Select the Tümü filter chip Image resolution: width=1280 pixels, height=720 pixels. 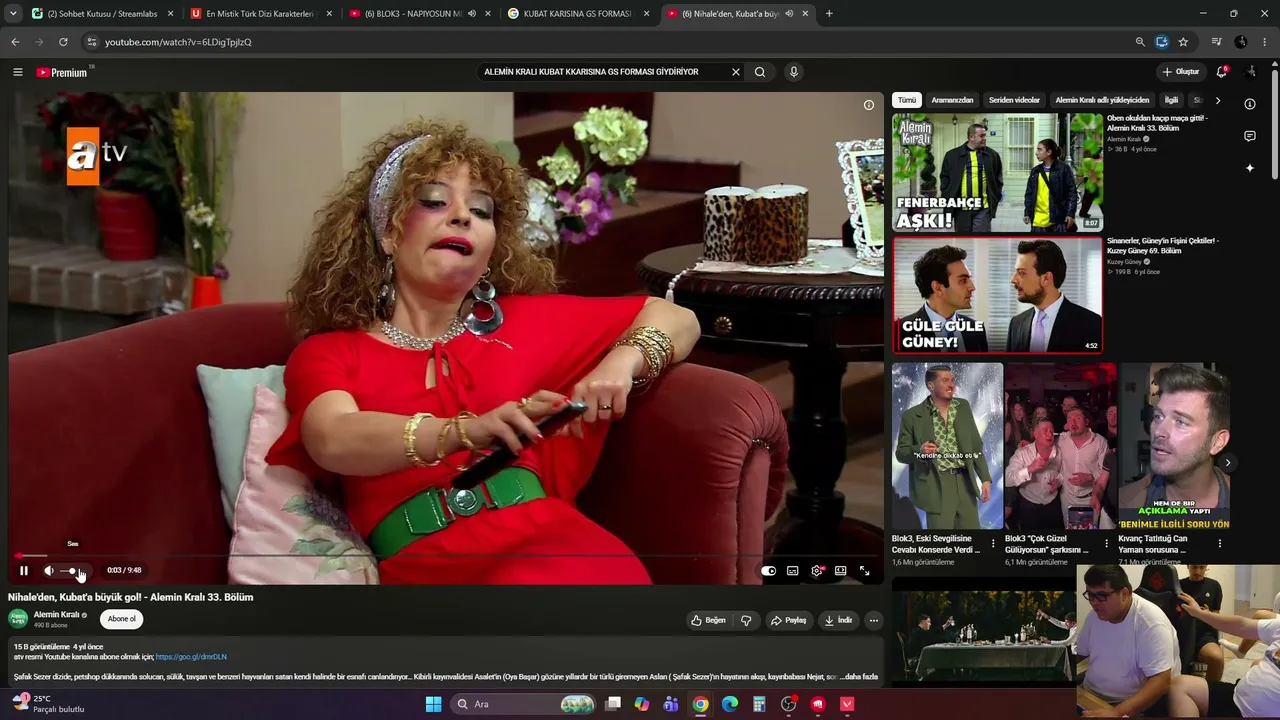coord(907,100)
